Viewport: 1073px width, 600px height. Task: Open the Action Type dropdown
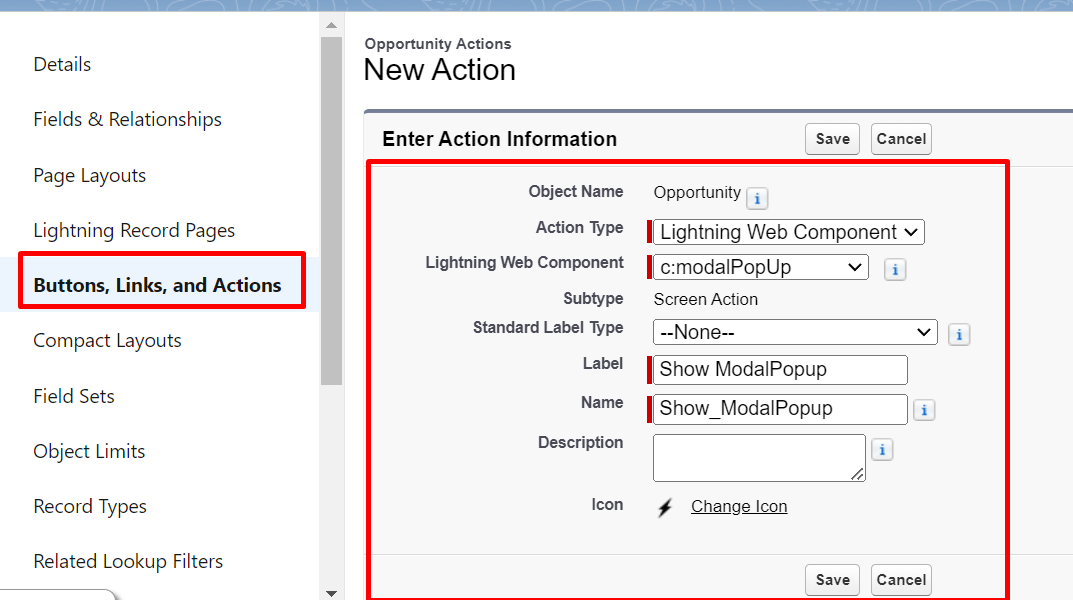tap(787, 232)
